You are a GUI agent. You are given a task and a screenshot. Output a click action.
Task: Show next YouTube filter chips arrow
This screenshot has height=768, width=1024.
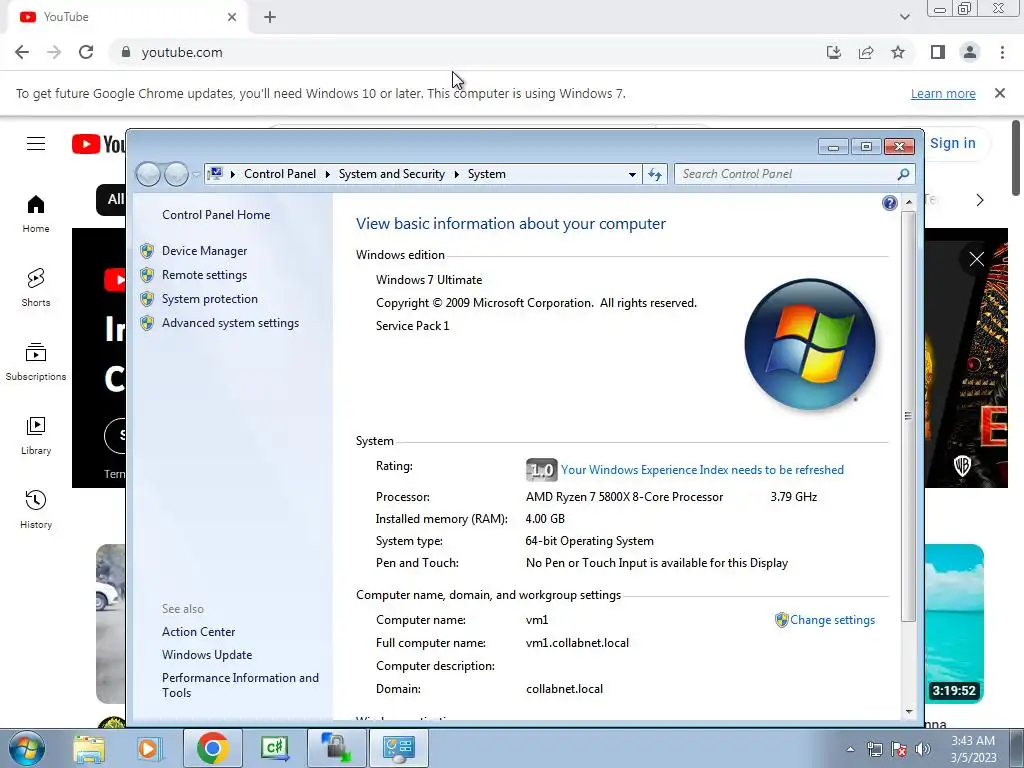[x=980, y=200]
